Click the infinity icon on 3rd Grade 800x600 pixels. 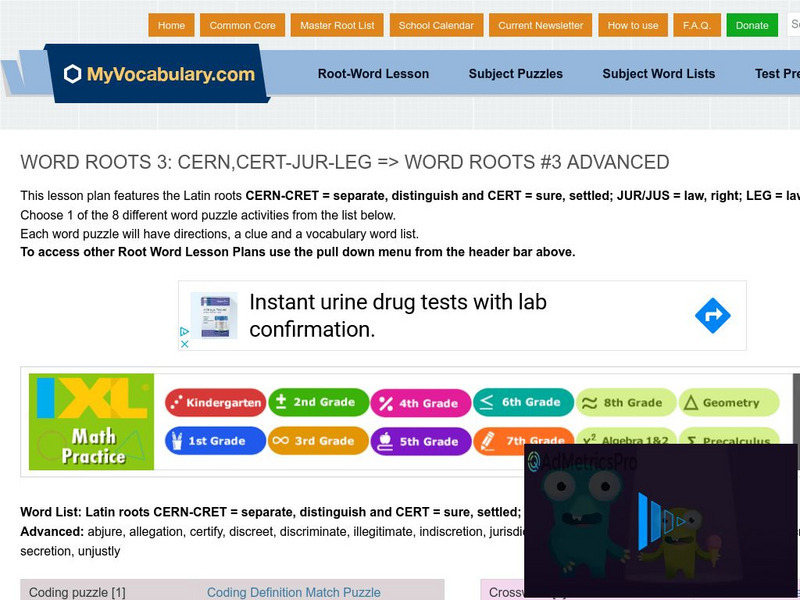click(283, 441)
